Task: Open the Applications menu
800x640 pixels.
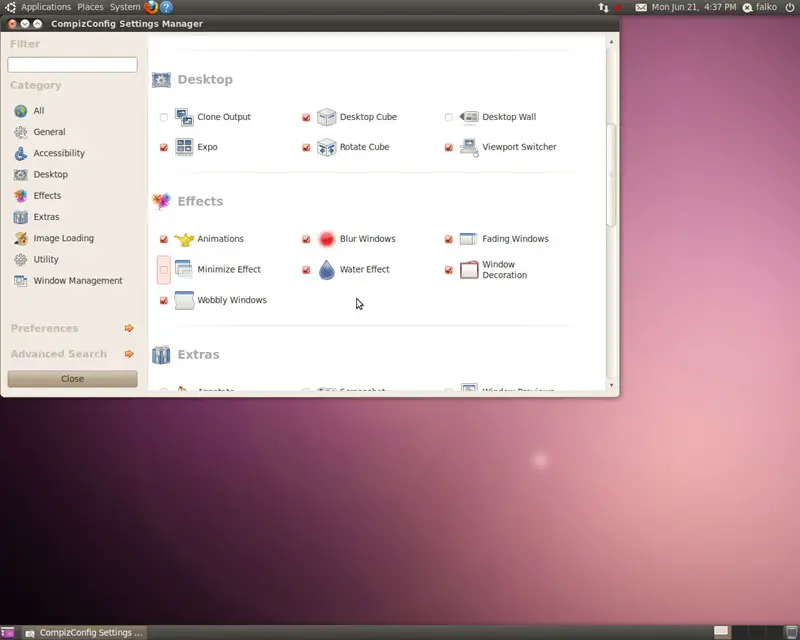Action: (46, 7)
